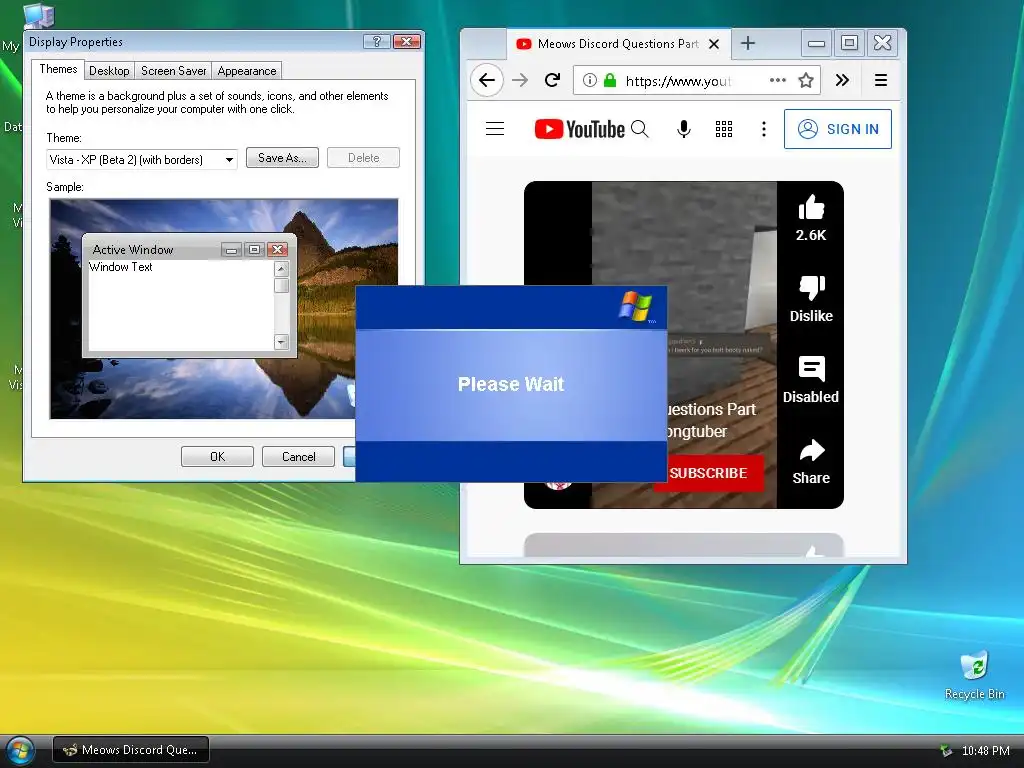Screen dimensions: 1024x768
Task: Select the Recycle Bin desktop icon
Action: pyautogui.click(x=974, y=675)
